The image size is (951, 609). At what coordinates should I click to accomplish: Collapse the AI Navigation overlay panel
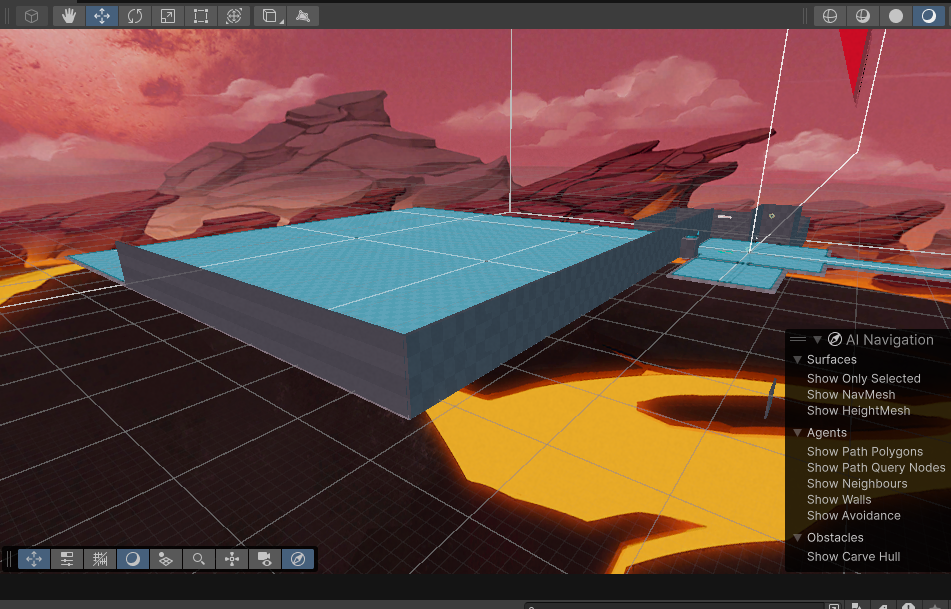[817, 340]
